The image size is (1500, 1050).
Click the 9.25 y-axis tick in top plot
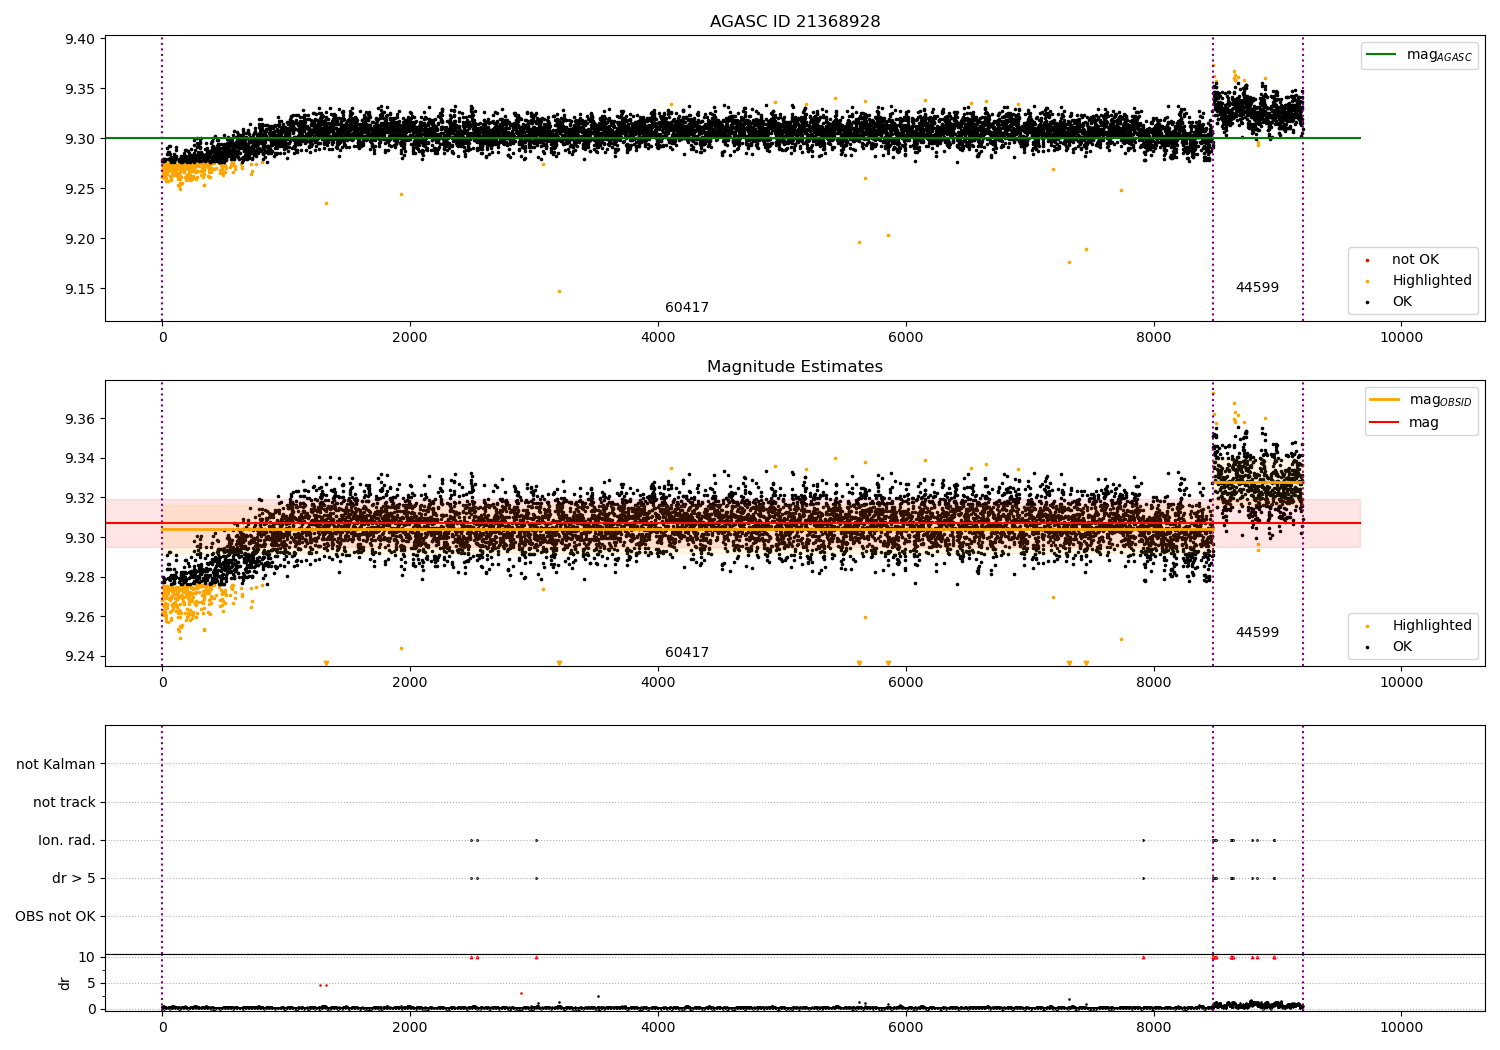81,190
